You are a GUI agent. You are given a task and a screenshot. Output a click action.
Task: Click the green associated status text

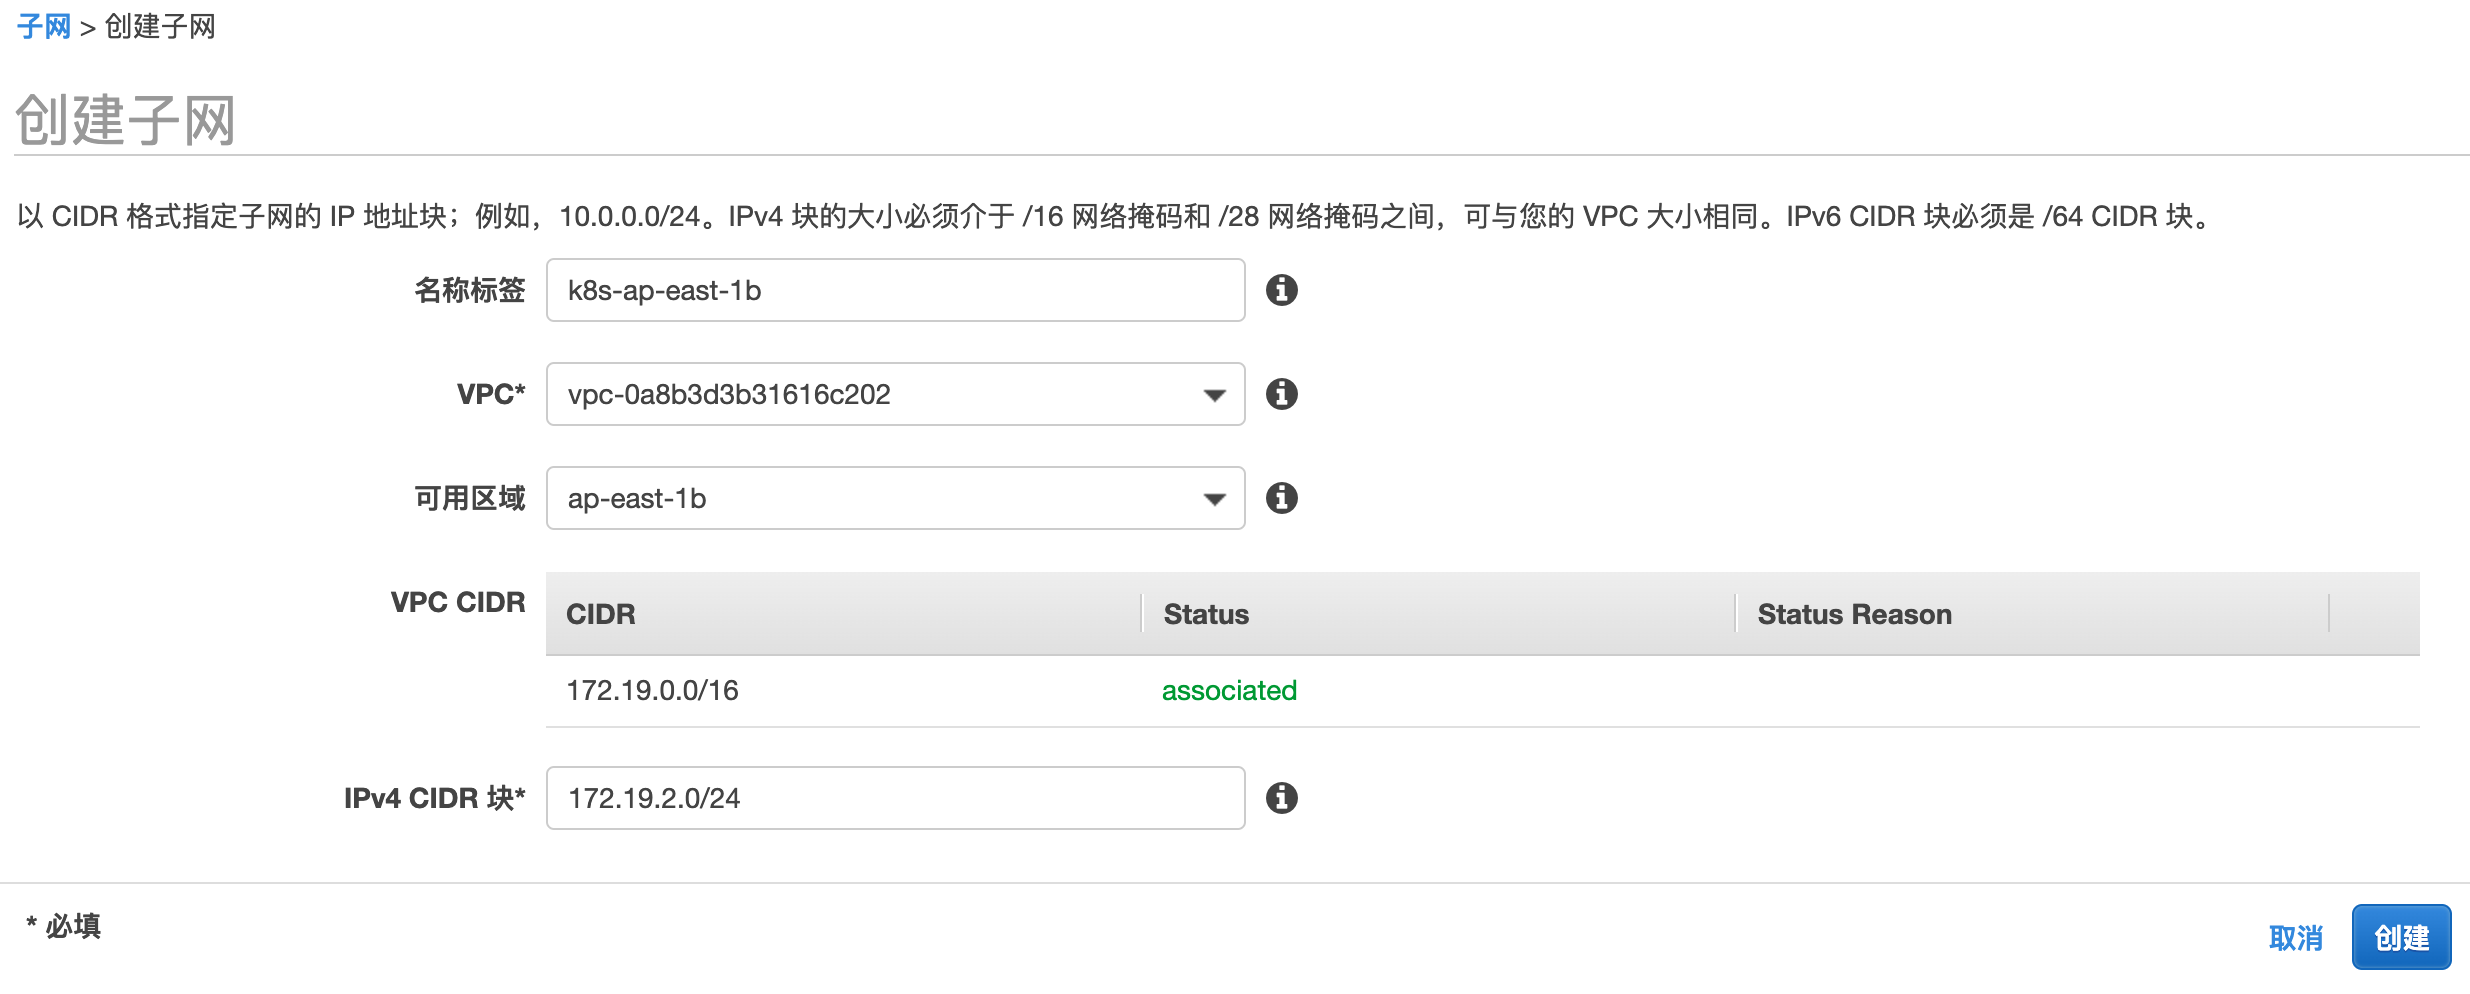click(x=1229, y=690)
